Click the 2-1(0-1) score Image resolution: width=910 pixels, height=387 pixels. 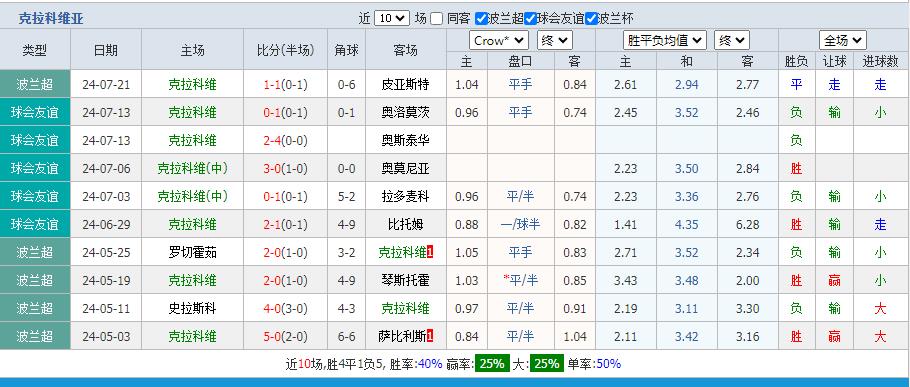click(x=285, y=224)
